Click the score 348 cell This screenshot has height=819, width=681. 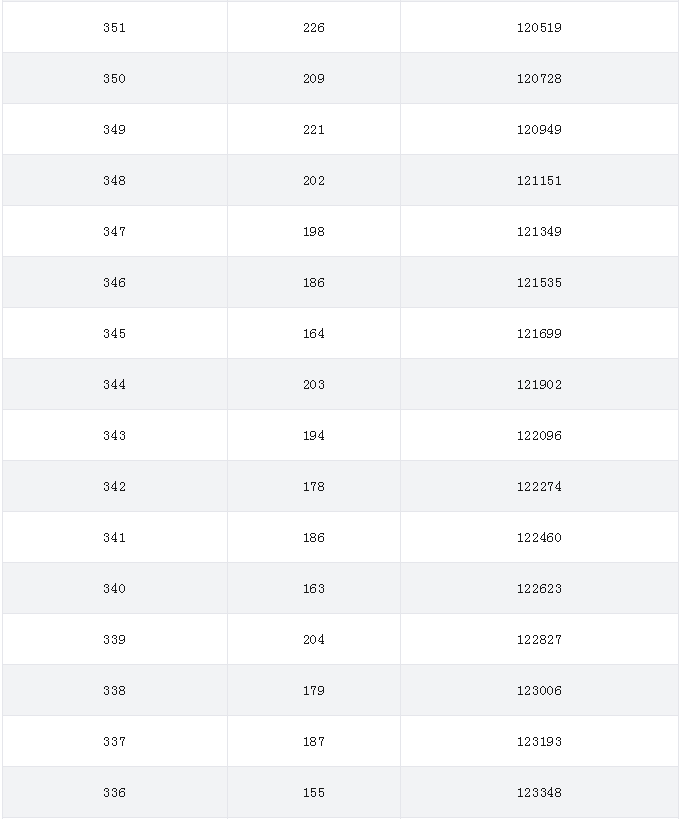point(114,180)
